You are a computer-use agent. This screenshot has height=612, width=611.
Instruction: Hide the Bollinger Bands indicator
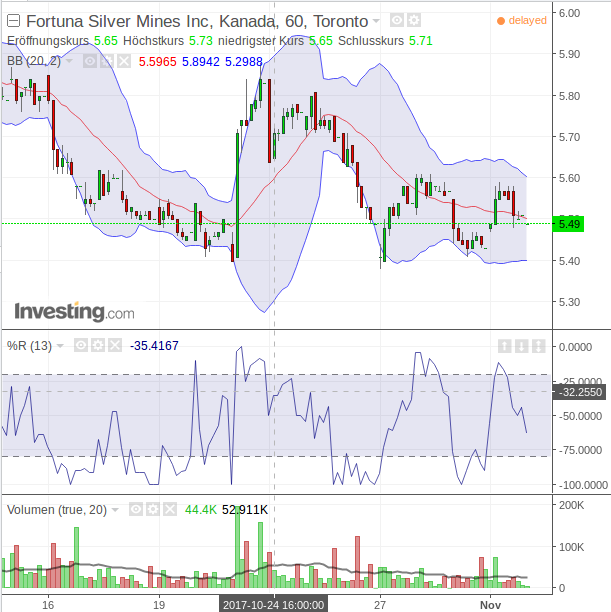click(88, 61)
